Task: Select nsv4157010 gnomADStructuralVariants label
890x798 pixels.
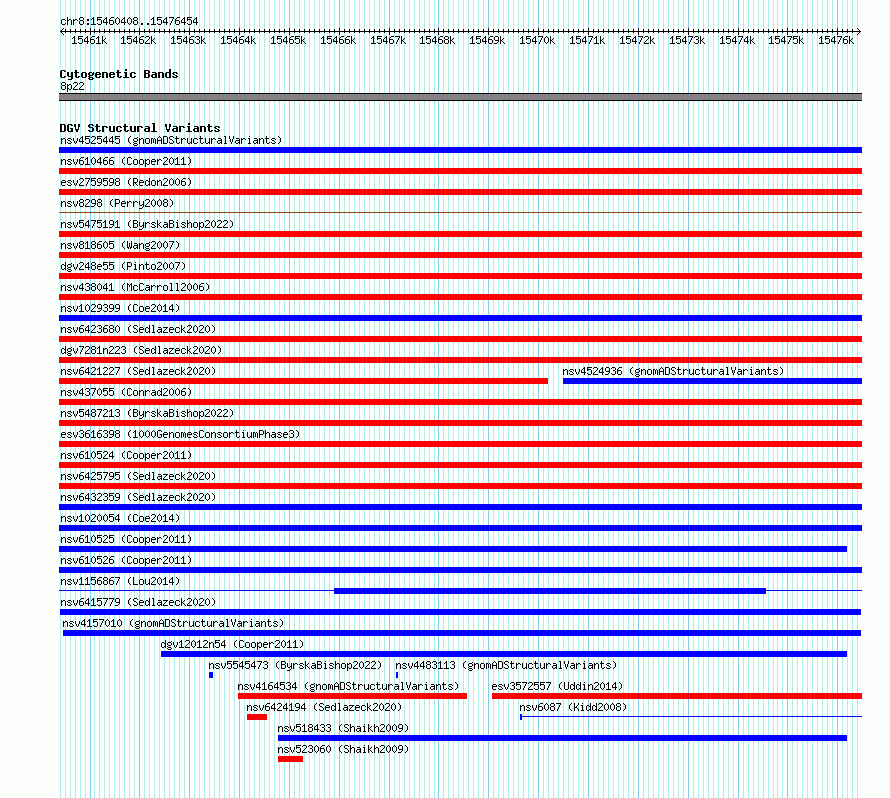Action: point(173,623)
